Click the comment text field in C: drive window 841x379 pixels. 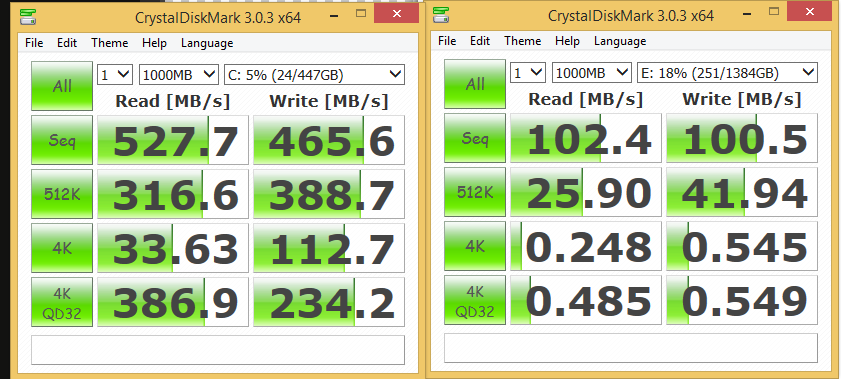click(x=218, y=350)
